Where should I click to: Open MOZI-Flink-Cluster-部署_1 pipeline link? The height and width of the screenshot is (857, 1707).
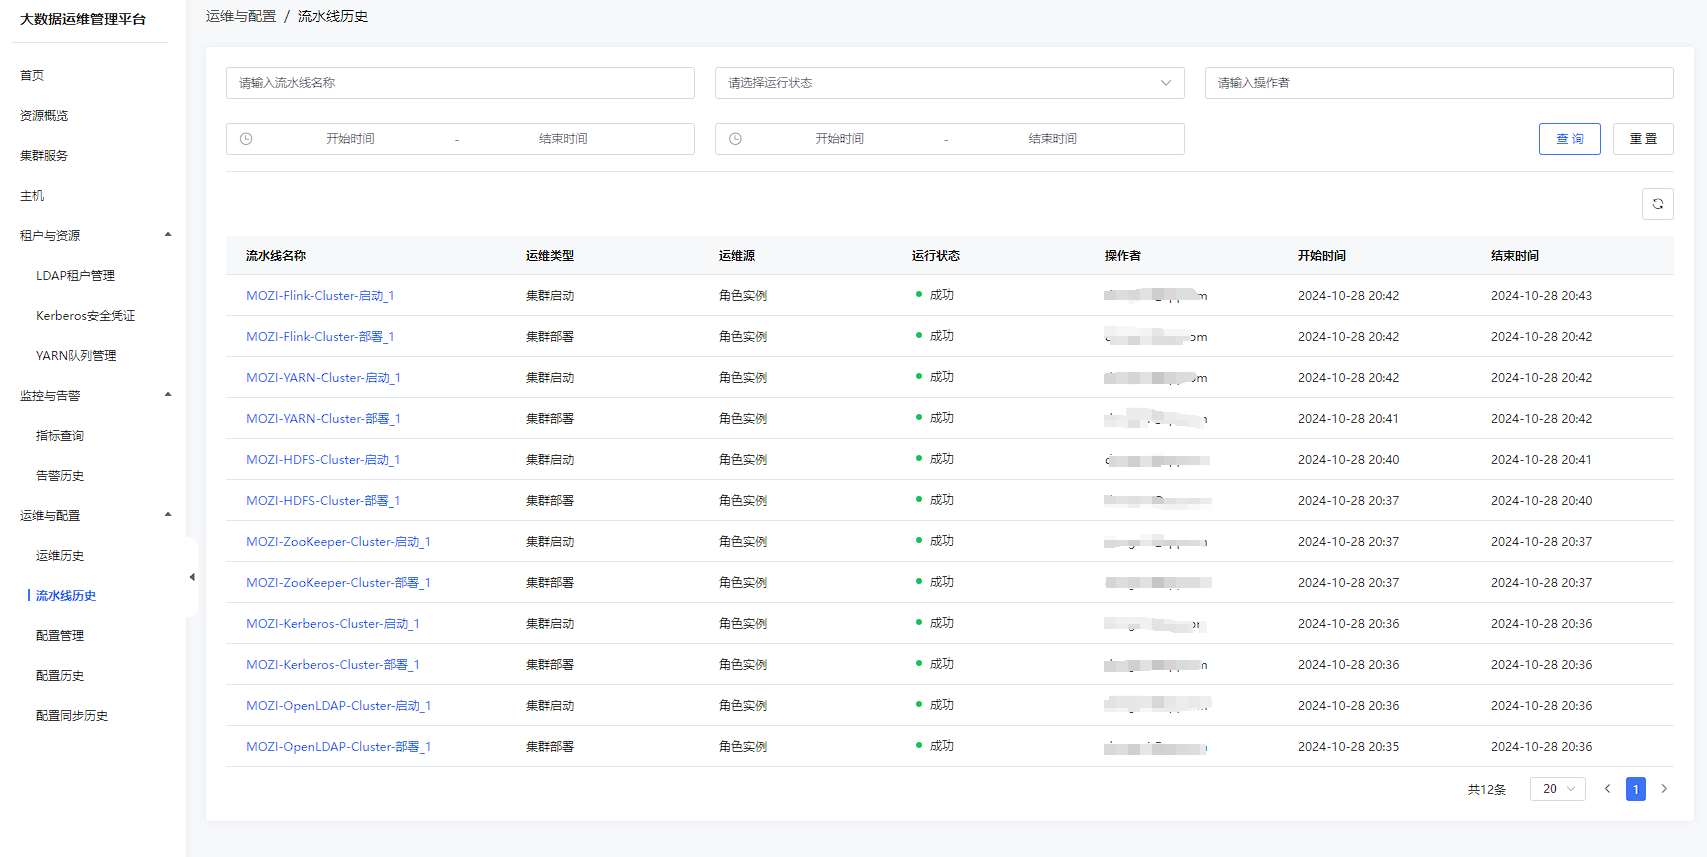(320, 336)
